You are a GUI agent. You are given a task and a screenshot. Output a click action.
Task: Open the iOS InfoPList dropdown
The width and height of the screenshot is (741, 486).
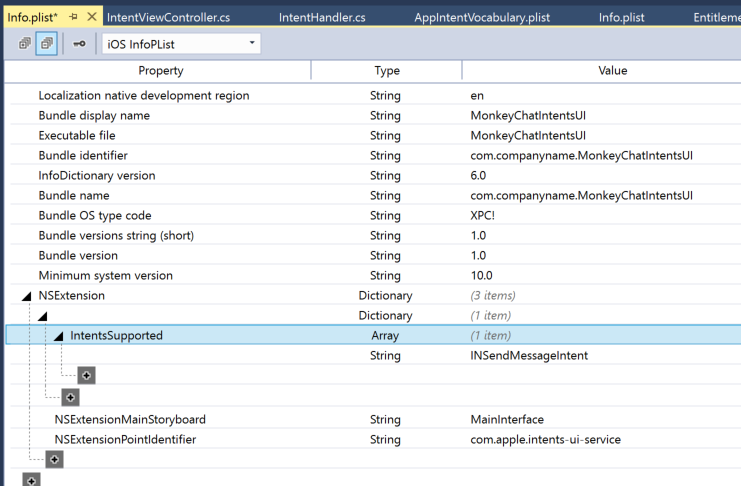click(x=181, y=44)
